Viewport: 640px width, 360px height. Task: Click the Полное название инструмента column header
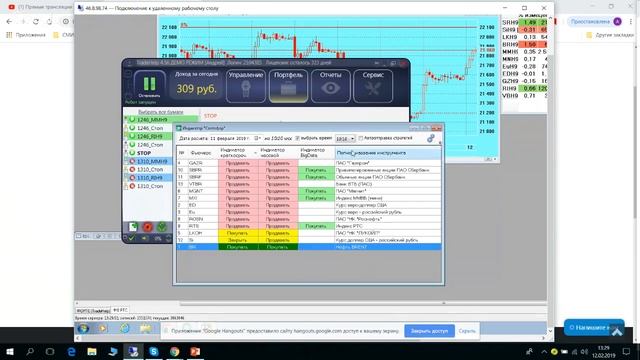point(388,153)
